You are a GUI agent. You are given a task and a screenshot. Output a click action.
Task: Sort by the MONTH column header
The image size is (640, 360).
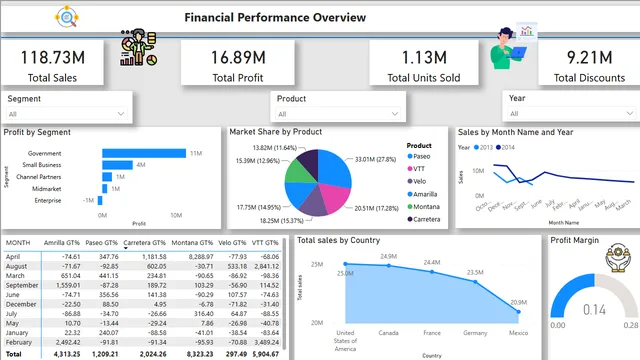[18, 242]
